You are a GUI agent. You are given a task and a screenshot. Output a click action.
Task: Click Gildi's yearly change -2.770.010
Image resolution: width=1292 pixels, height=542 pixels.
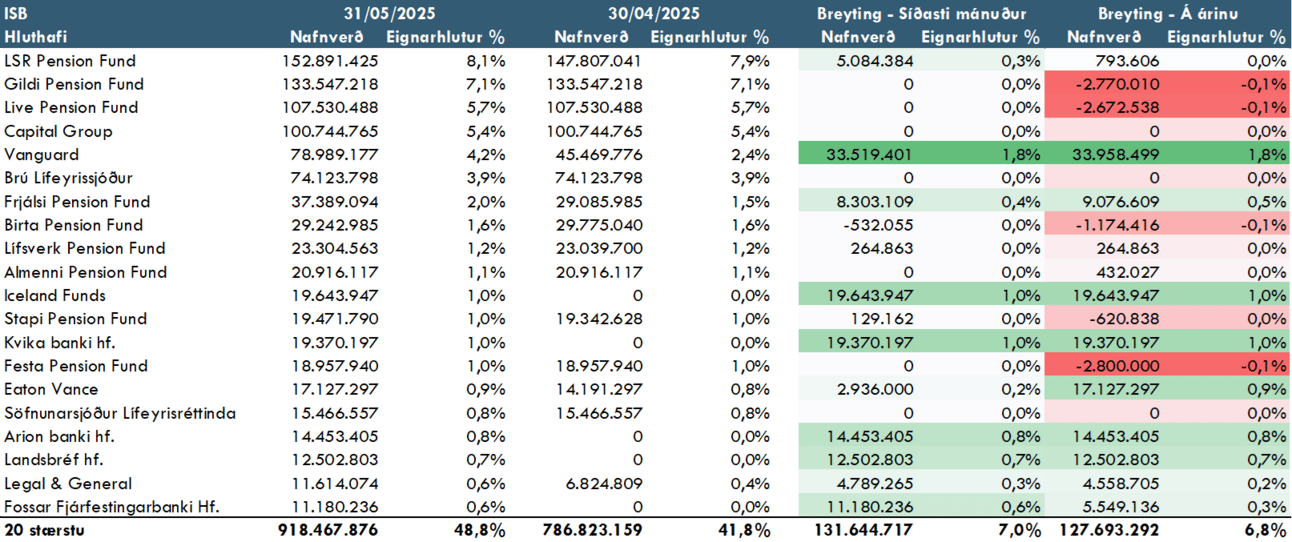click(1118, 84)
